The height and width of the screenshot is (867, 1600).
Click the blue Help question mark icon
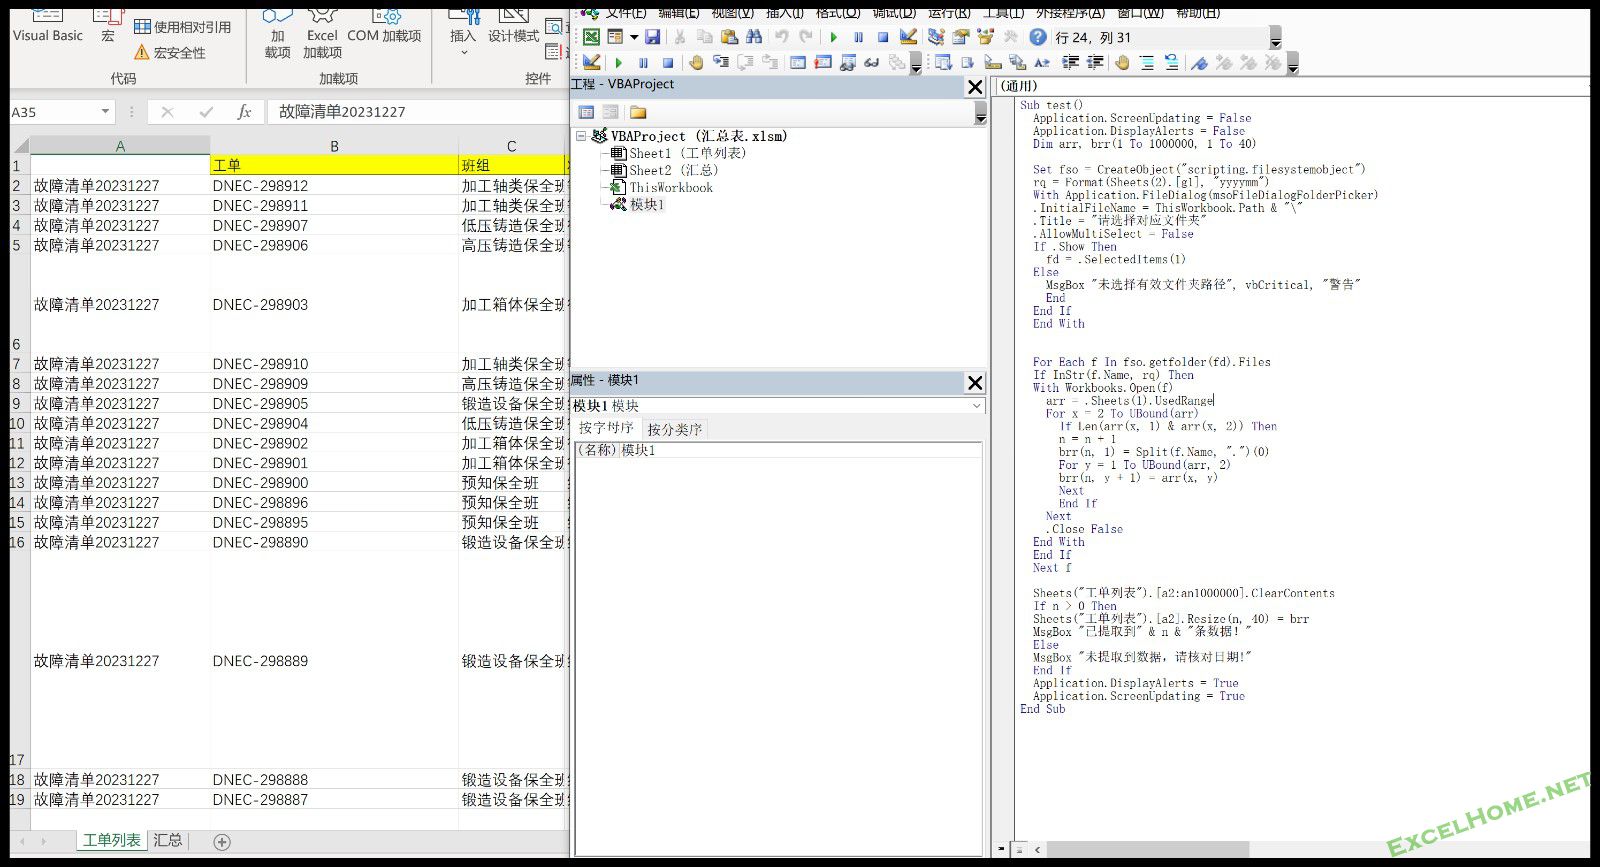click(1038, 37)
